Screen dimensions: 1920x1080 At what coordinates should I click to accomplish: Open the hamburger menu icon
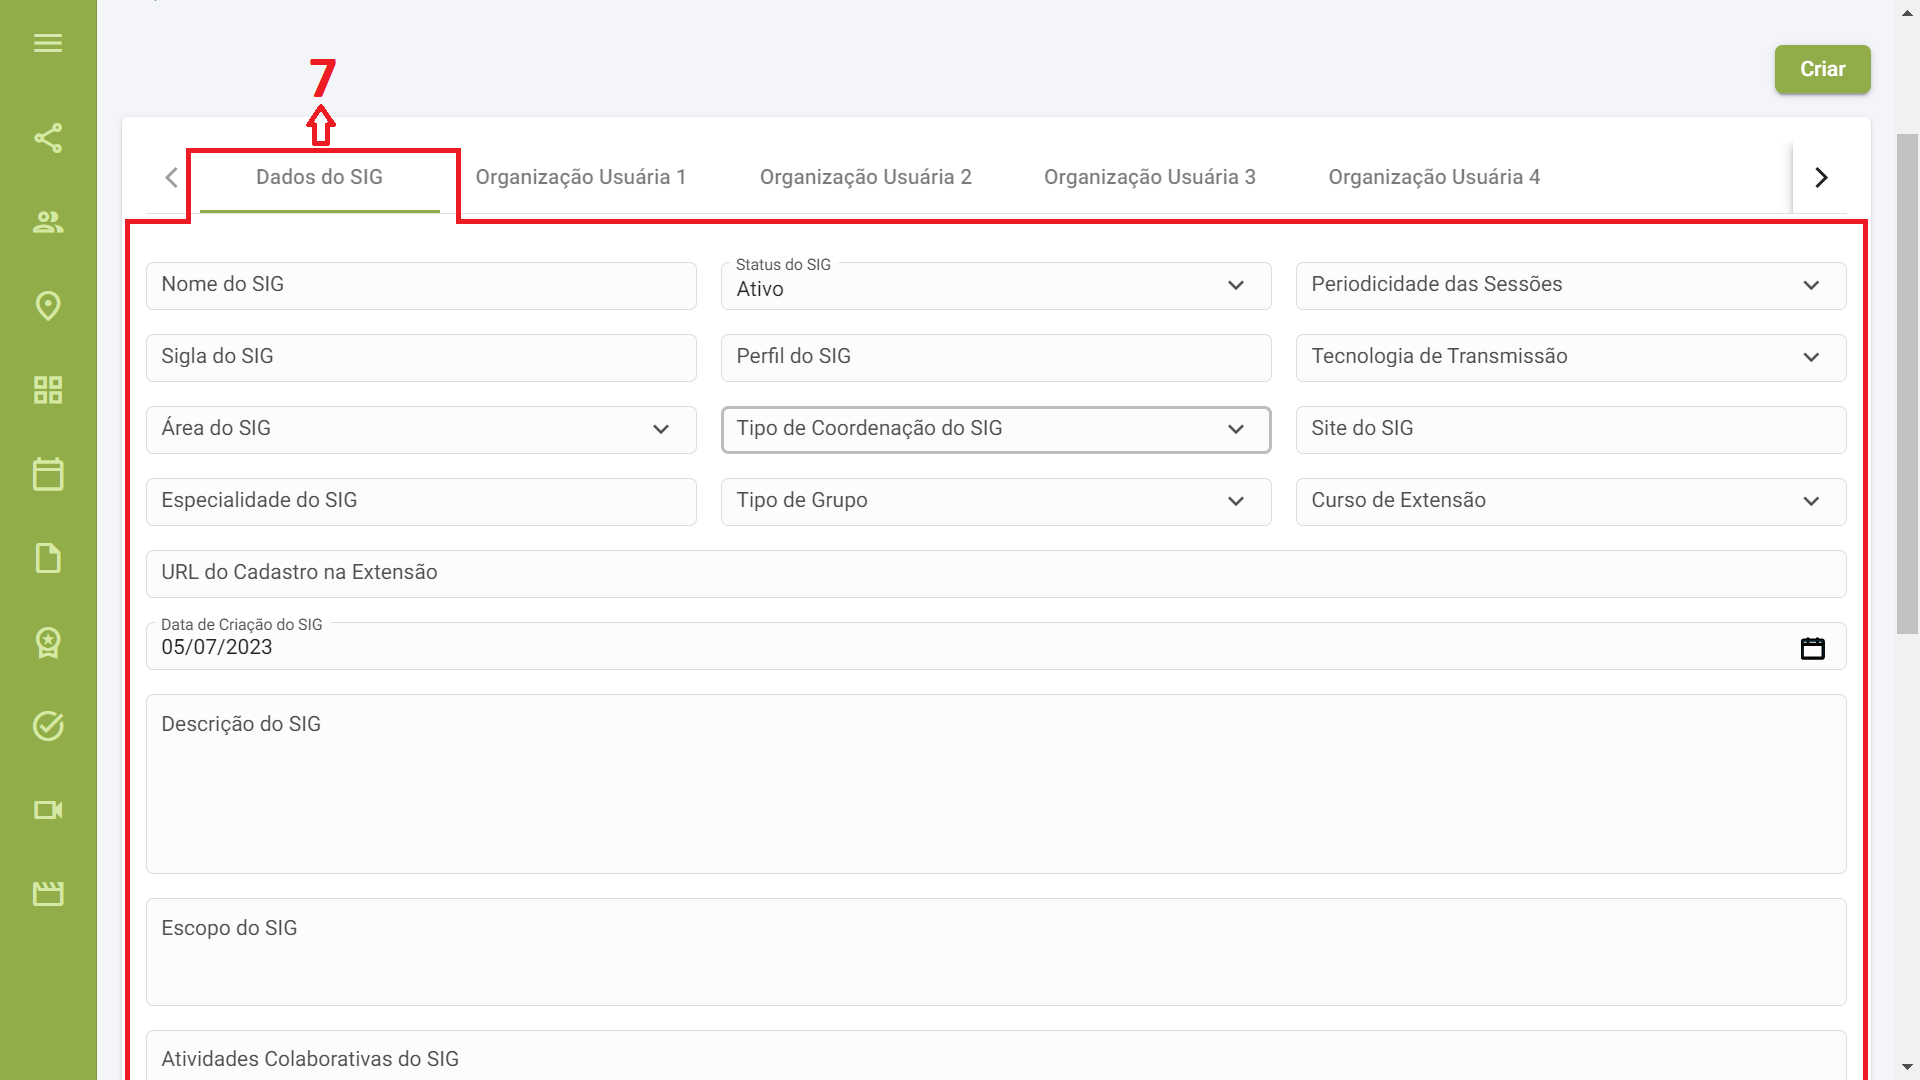tap(48, 43)
